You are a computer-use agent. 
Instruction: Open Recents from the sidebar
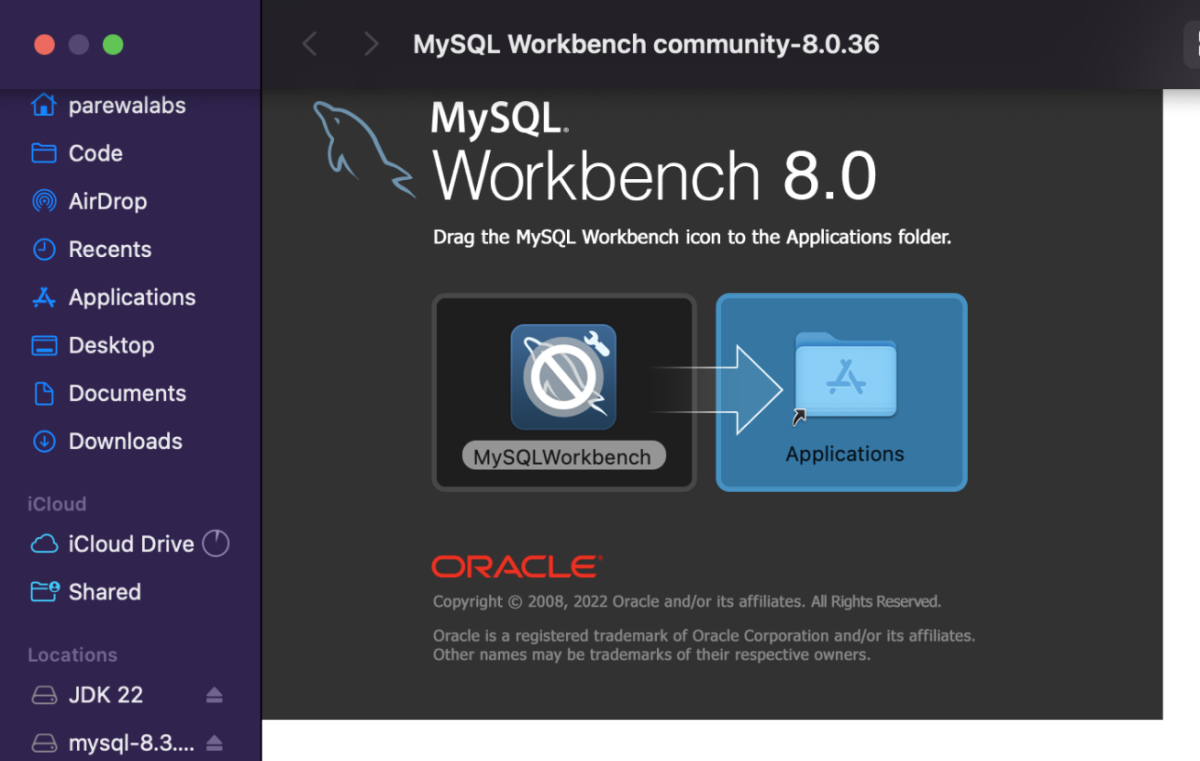[110, 249]
